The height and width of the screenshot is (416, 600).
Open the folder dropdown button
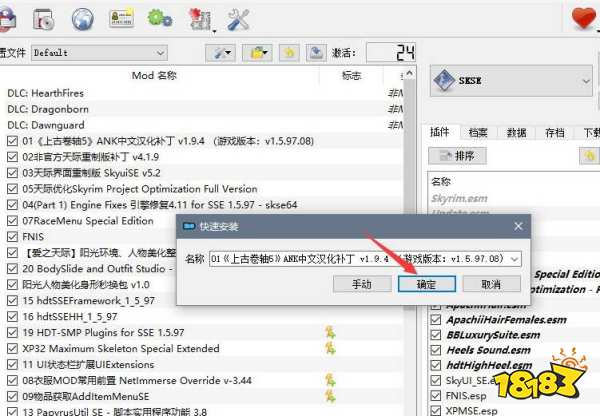pos(257,53)
